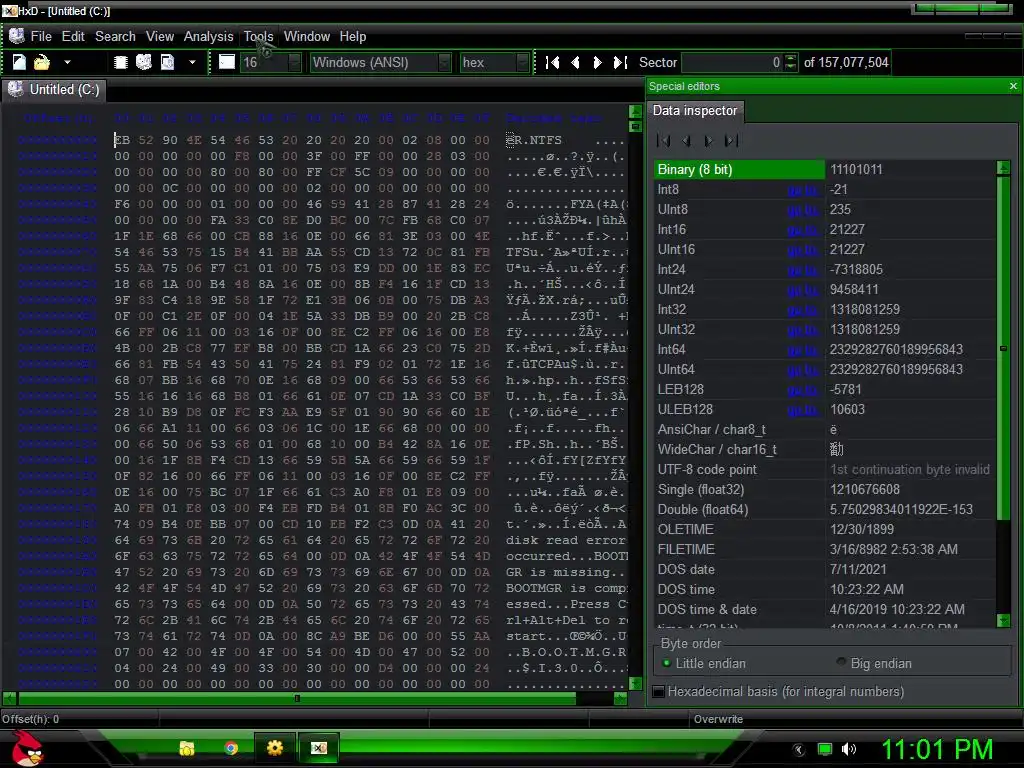Open the View menu
Viewport: 1024px width, 768px height.
tap(160, 37)
